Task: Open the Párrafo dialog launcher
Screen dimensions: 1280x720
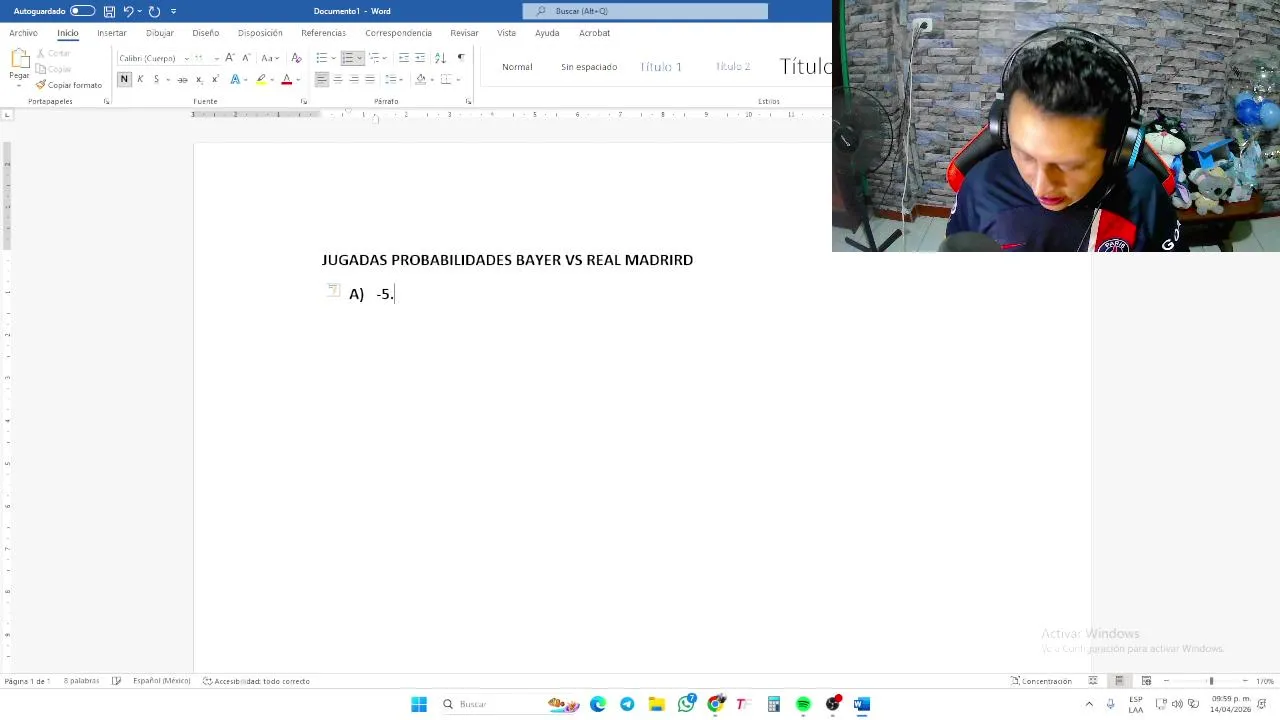Action: point(468,101)
